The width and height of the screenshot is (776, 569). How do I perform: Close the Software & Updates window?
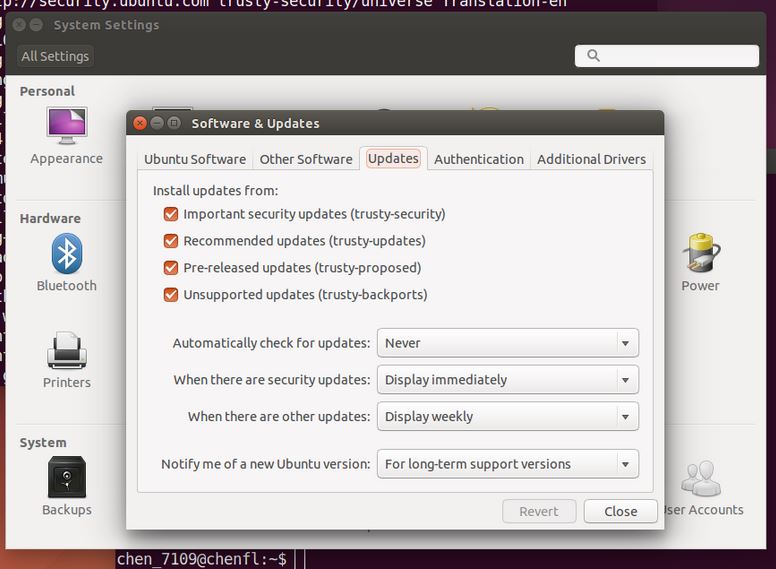pos(140,123)
